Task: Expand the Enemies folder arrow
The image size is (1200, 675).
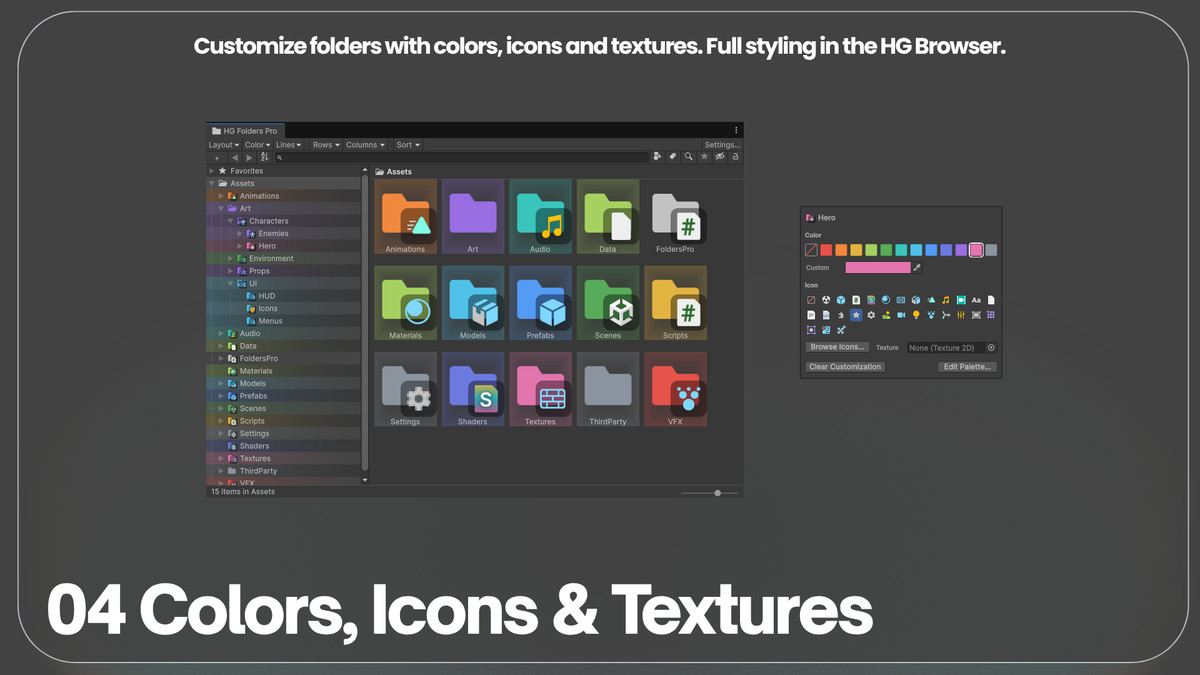Action: click(x=240, y=233)
